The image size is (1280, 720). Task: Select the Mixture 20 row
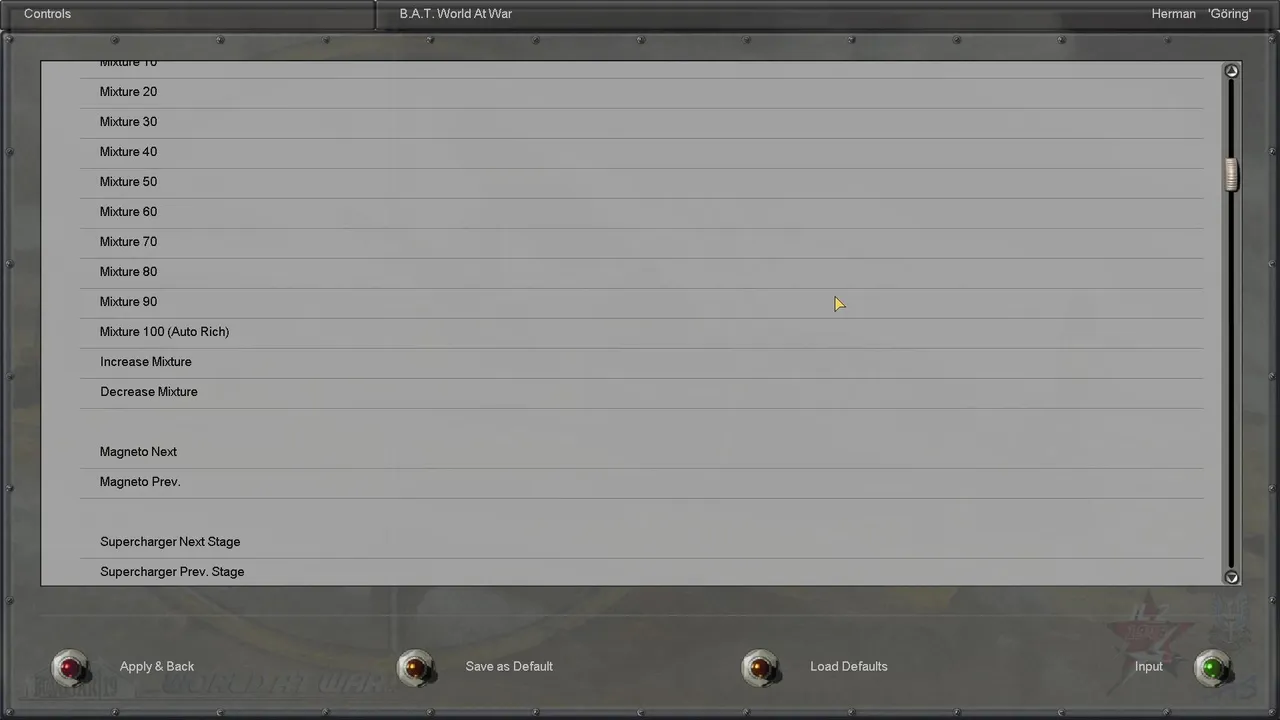pyautogui.click(x=642, y=92)
